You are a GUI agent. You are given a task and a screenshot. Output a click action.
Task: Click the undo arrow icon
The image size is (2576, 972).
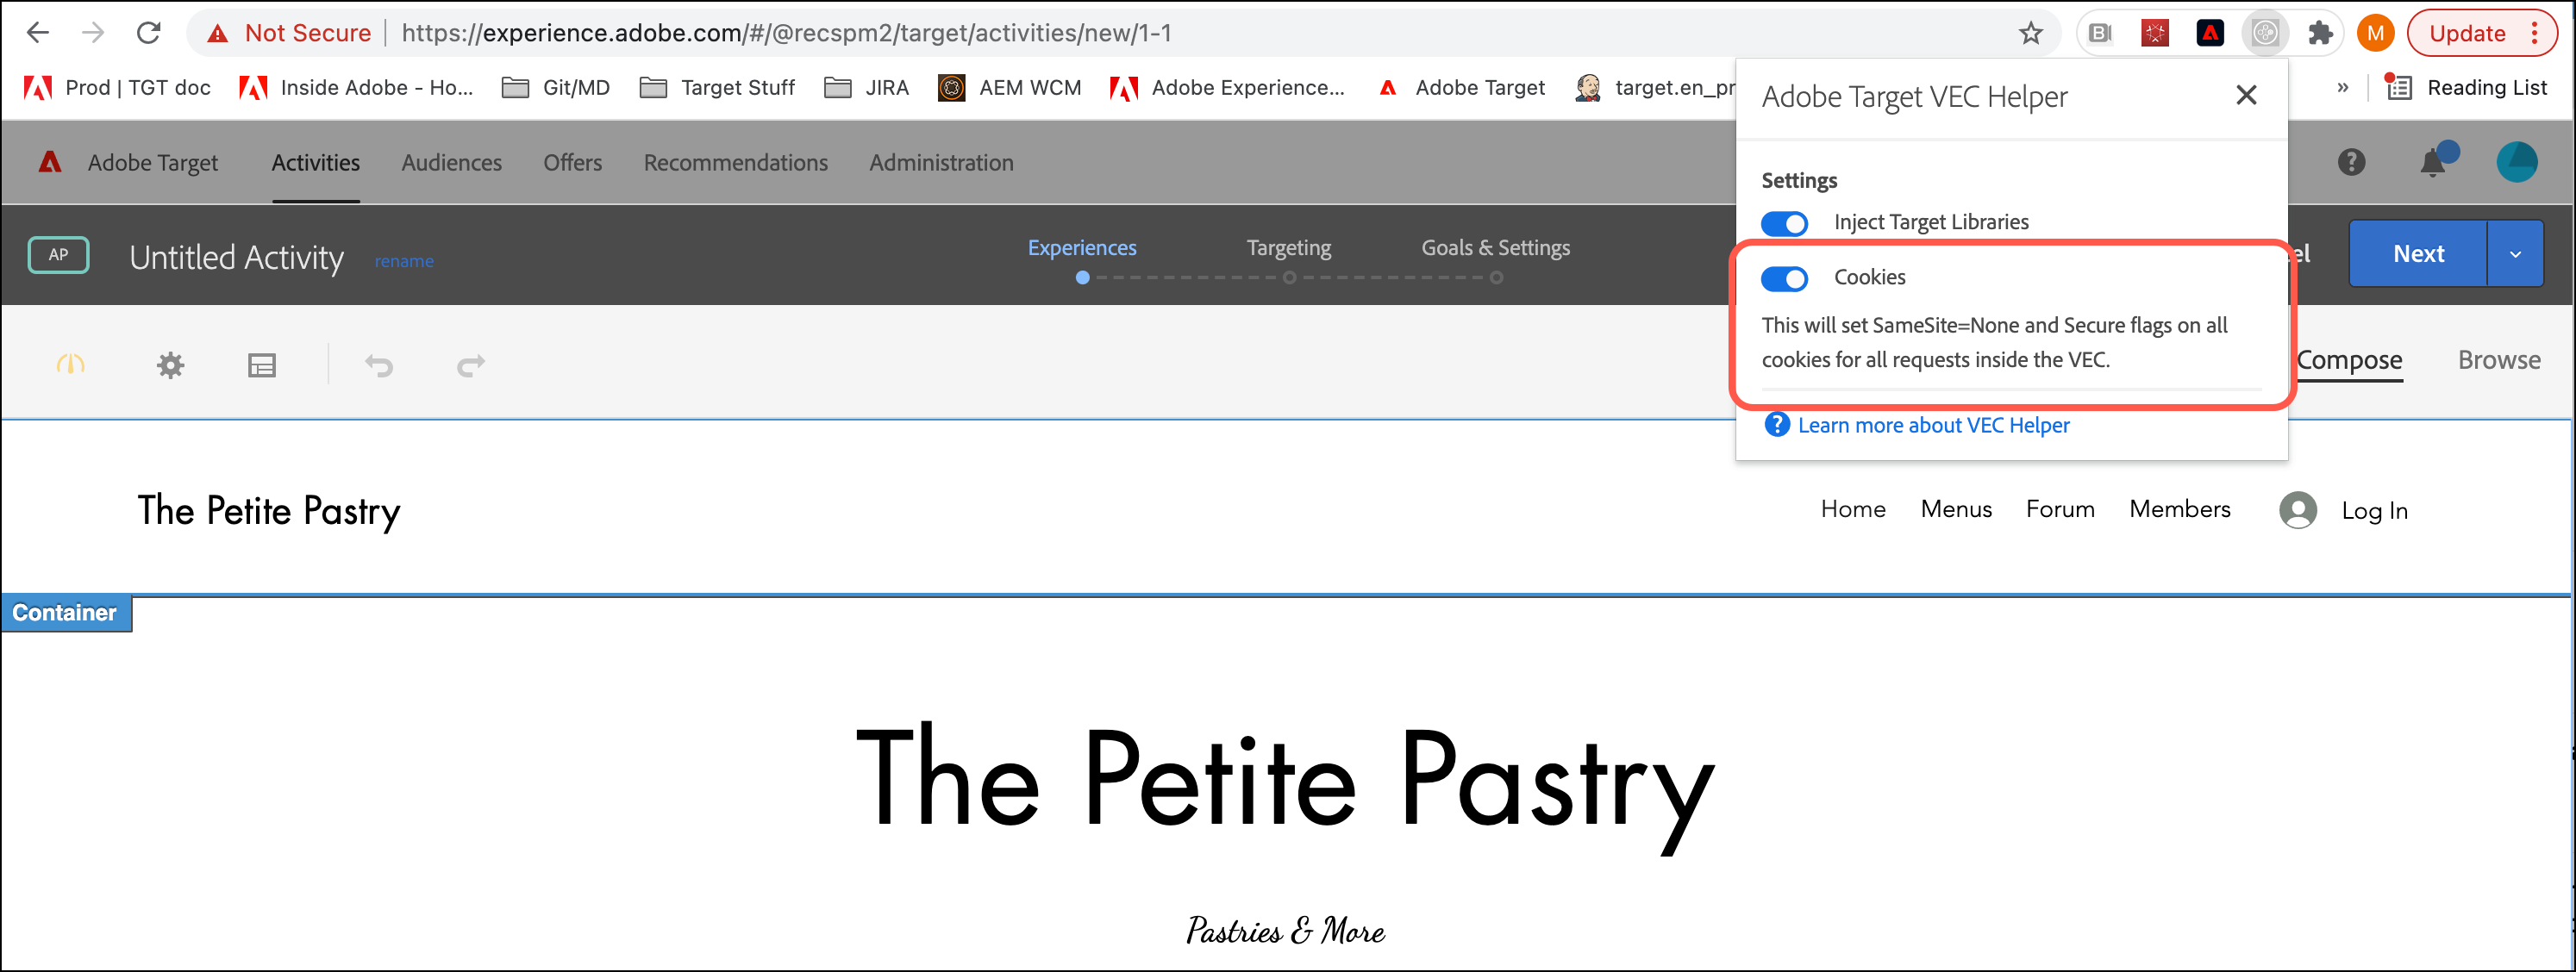pos(379,365)
